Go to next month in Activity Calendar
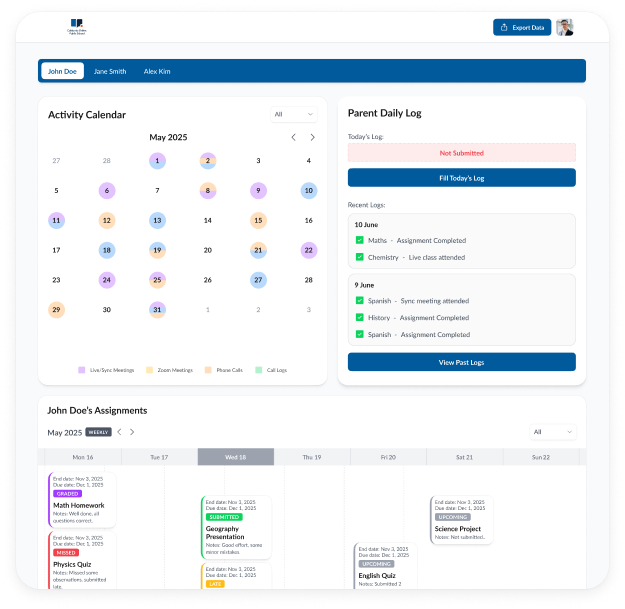This screenshot has width=625, height=609. (312, 137)
